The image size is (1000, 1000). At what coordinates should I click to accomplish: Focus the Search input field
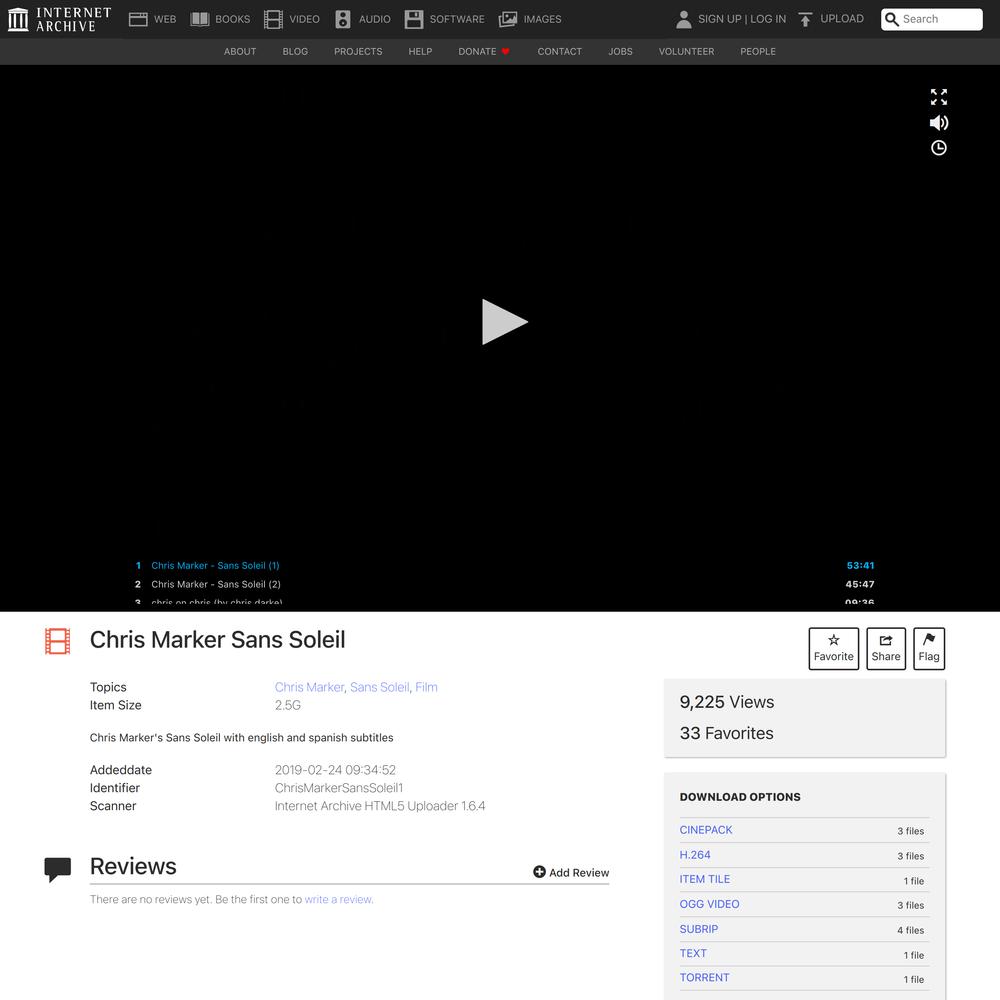point(931,19)
